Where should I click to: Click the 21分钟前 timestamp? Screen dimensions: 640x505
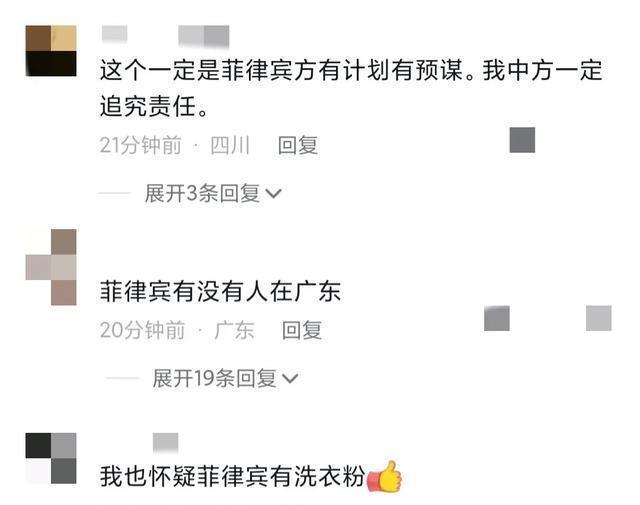pos(141,145)
